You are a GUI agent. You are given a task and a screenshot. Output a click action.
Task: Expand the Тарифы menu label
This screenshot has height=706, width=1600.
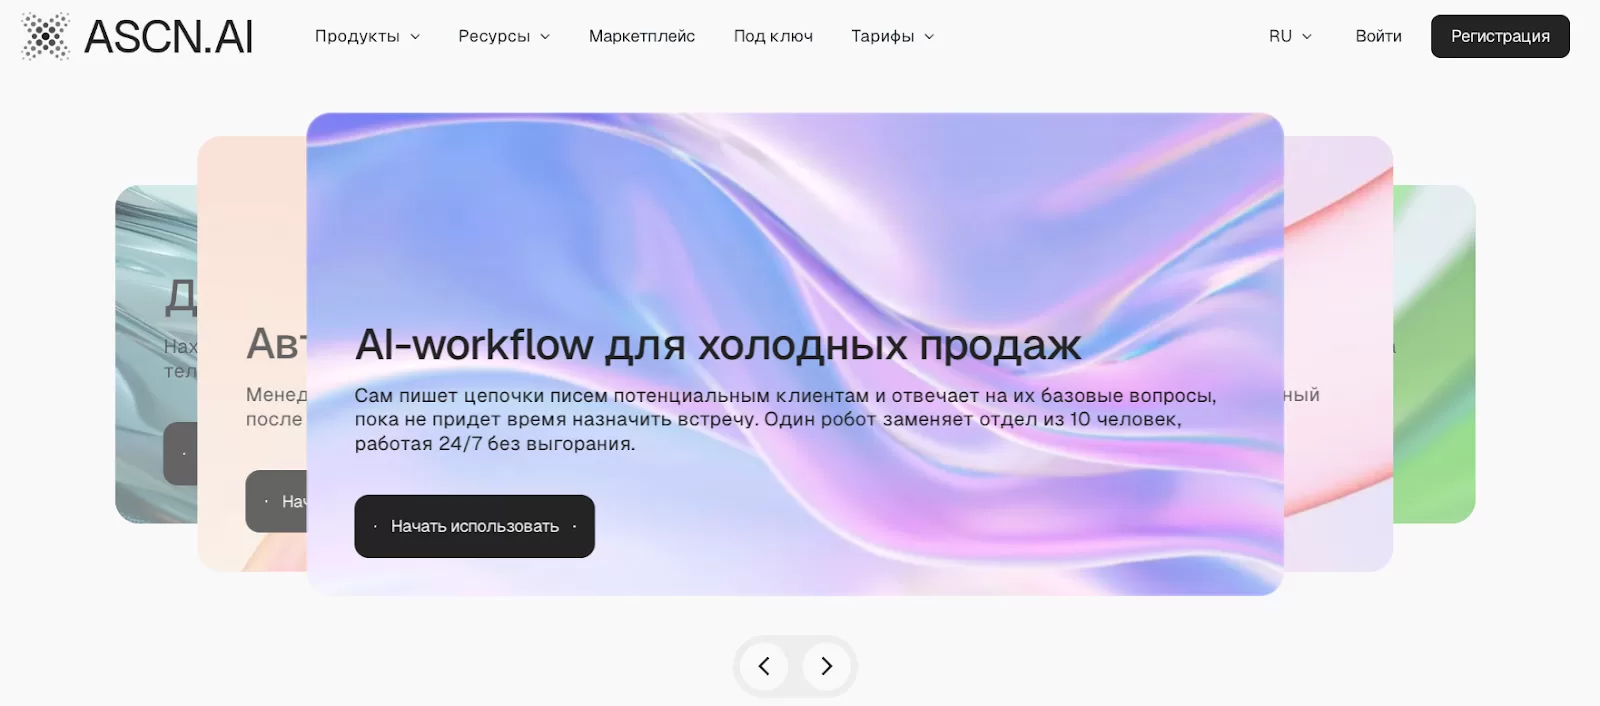point(882,36)
